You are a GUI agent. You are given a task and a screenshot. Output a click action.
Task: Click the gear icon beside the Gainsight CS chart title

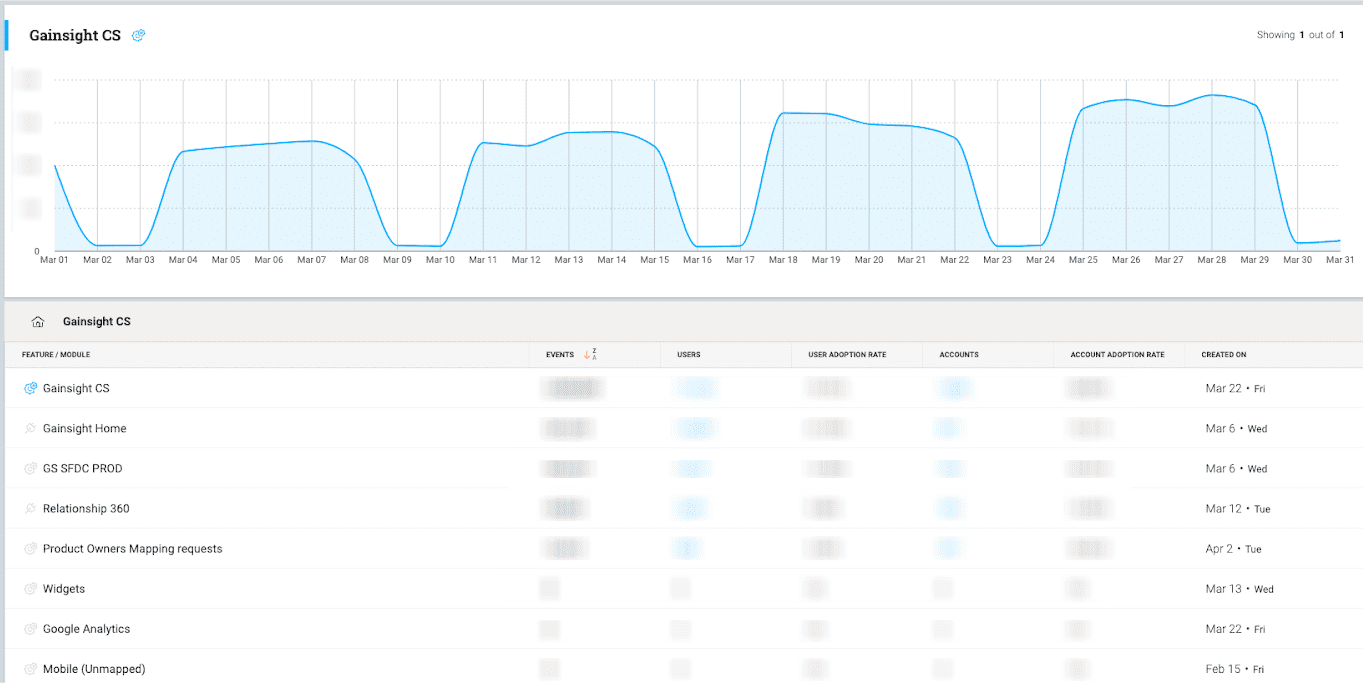coord(139,35)
